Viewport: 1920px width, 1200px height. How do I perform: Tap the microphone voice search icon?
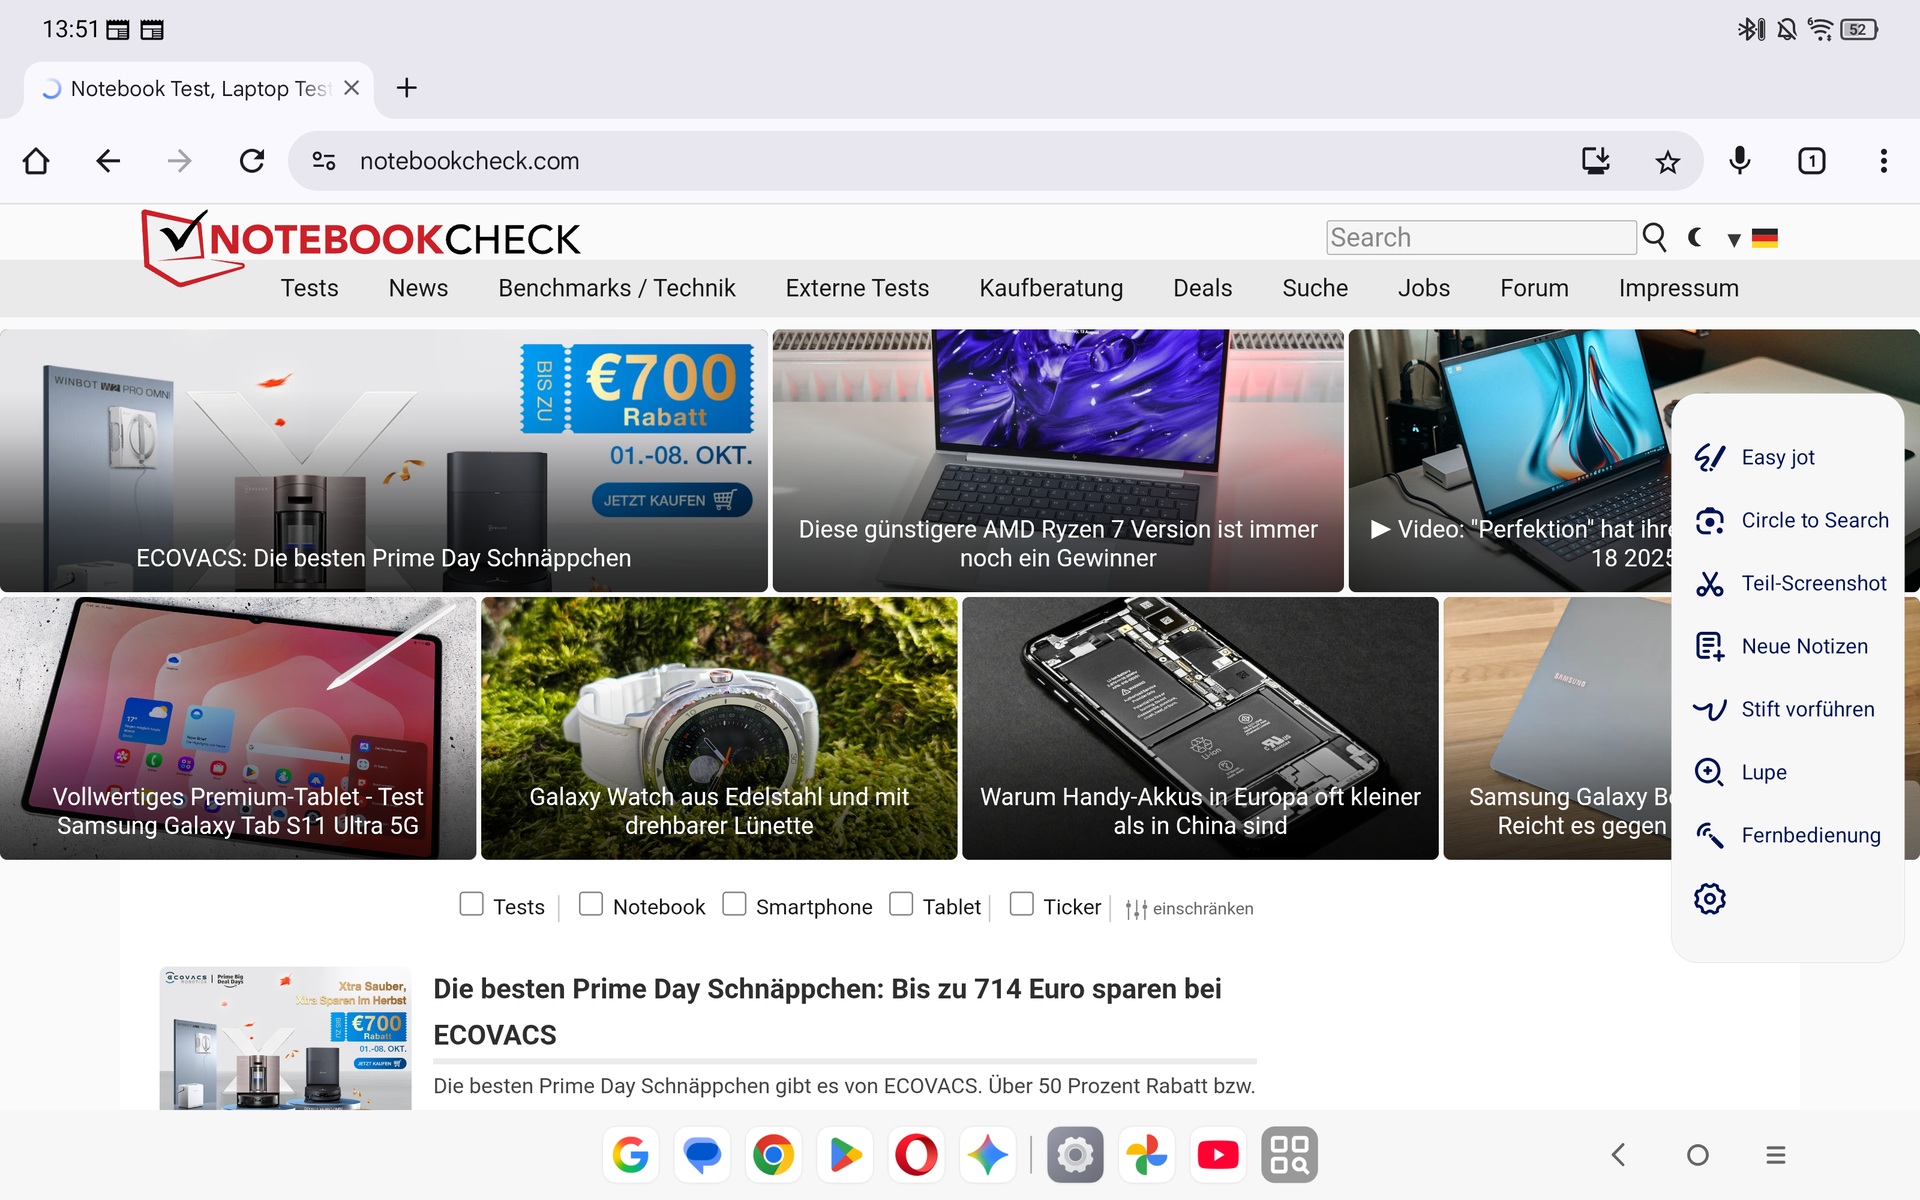(1740, 161)
